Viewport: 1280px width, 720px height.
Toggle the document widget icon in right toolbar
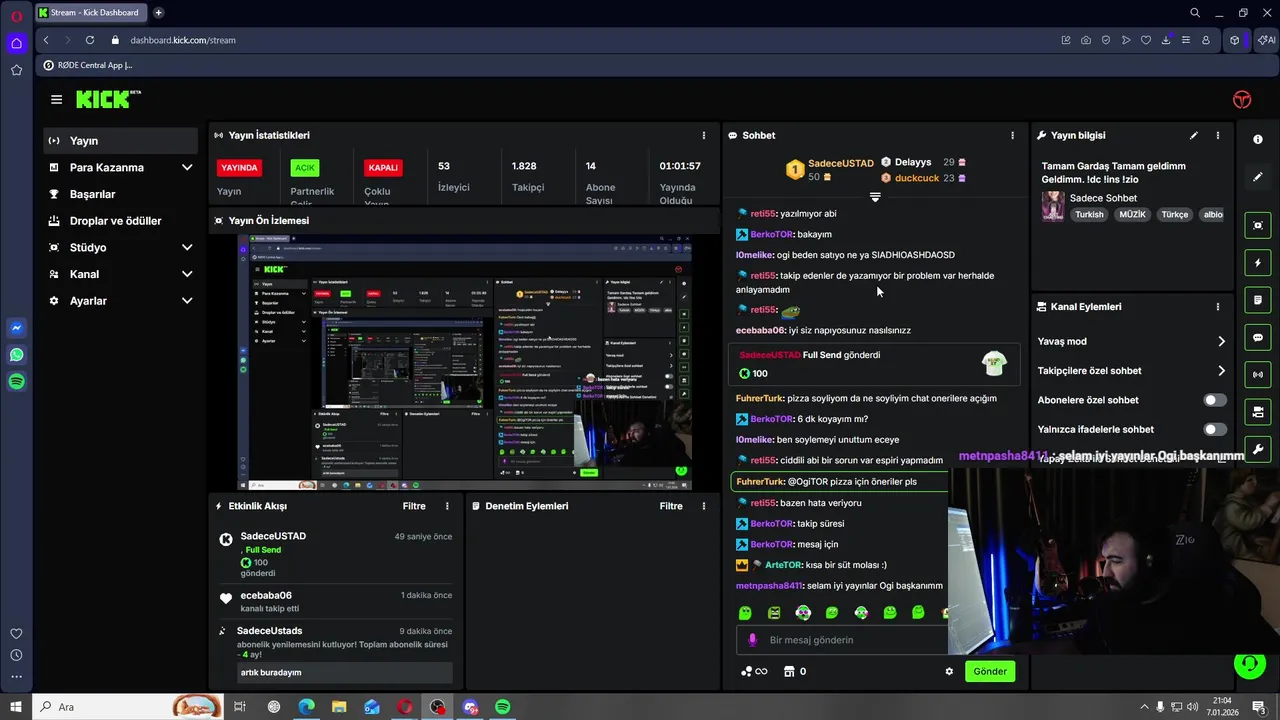(1258, 300)
